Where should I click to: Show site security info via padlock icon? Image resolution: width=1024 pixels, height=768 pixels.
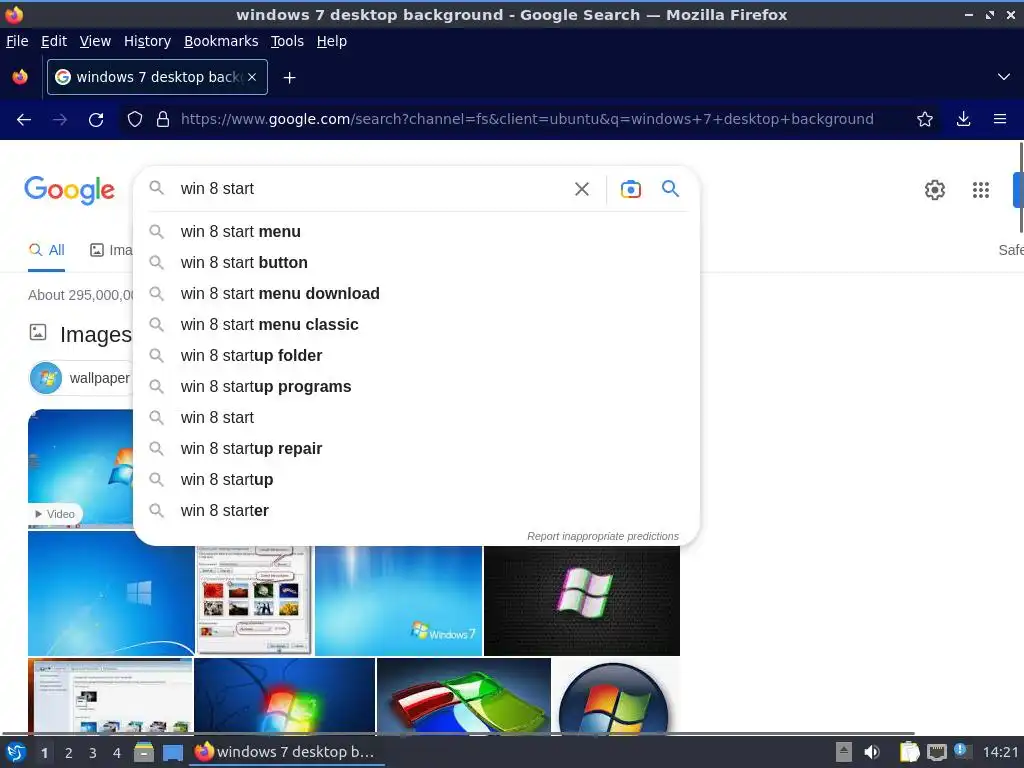163,120
